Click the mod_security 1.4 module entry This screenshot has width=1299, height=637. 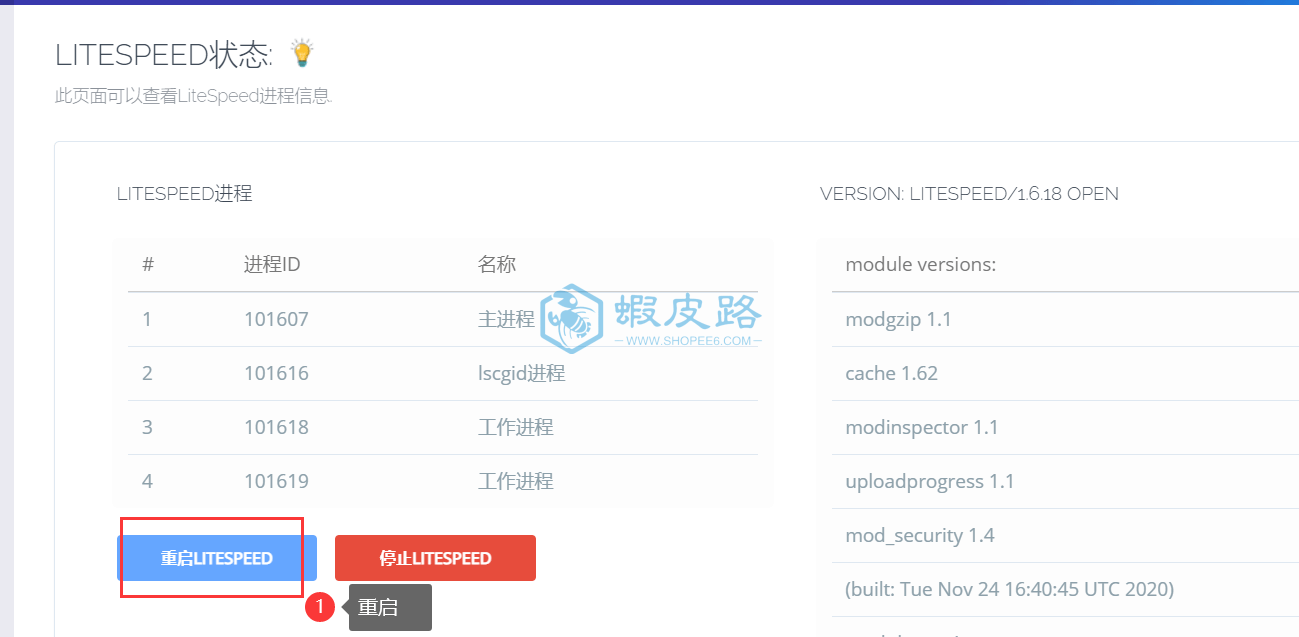click(x=920, y=535)
